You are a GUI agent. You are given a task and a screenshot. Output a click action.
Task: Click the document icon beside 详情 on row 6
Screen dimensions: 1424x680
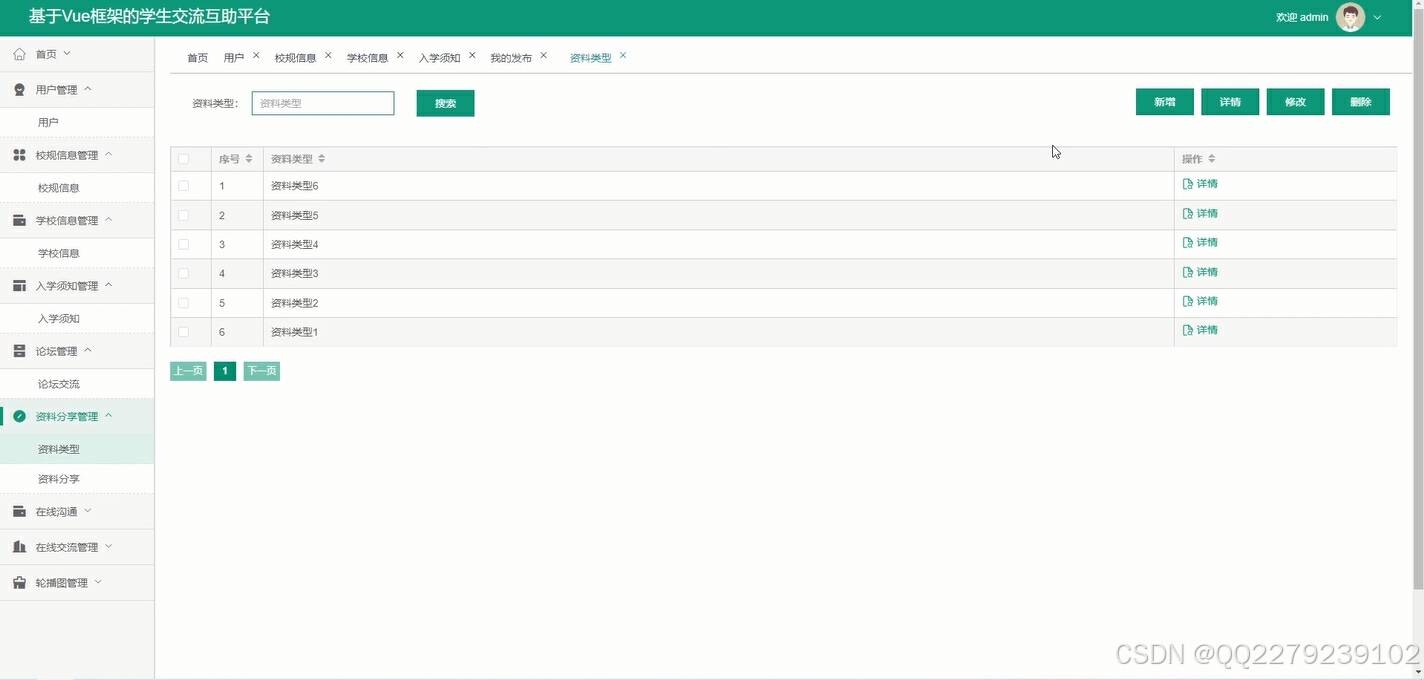1187,329
